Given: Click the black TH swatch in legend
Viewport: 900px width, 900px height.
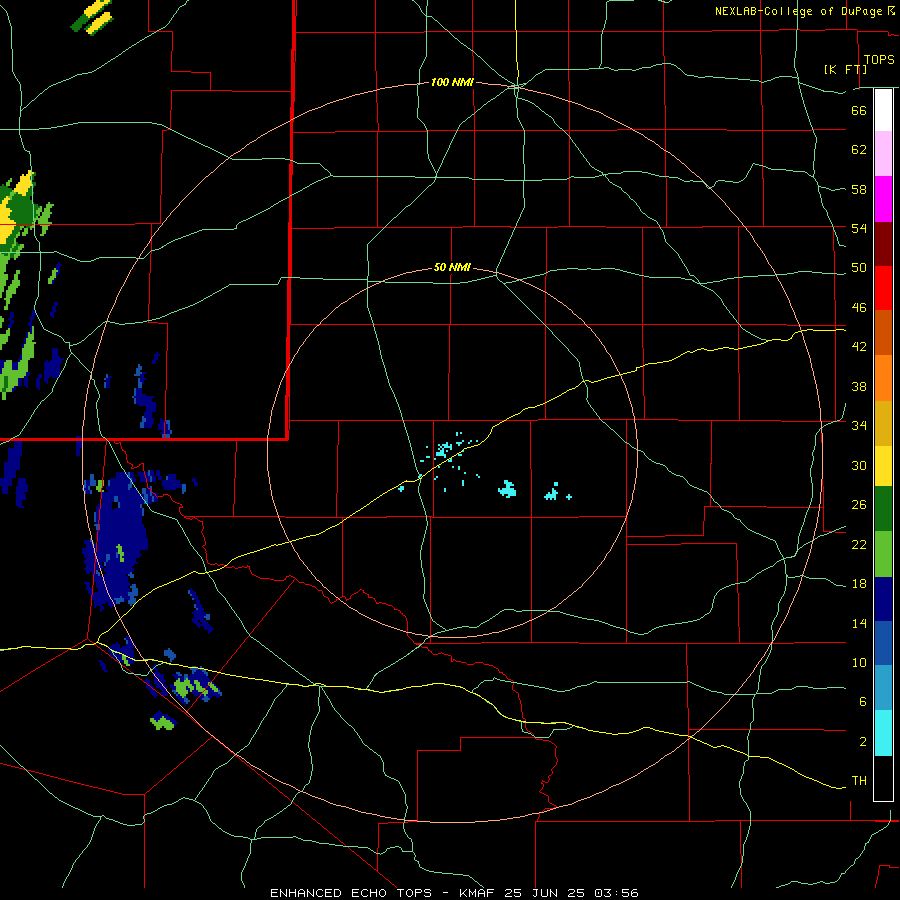Looking at the screenshot, I should tap(883, 778).
